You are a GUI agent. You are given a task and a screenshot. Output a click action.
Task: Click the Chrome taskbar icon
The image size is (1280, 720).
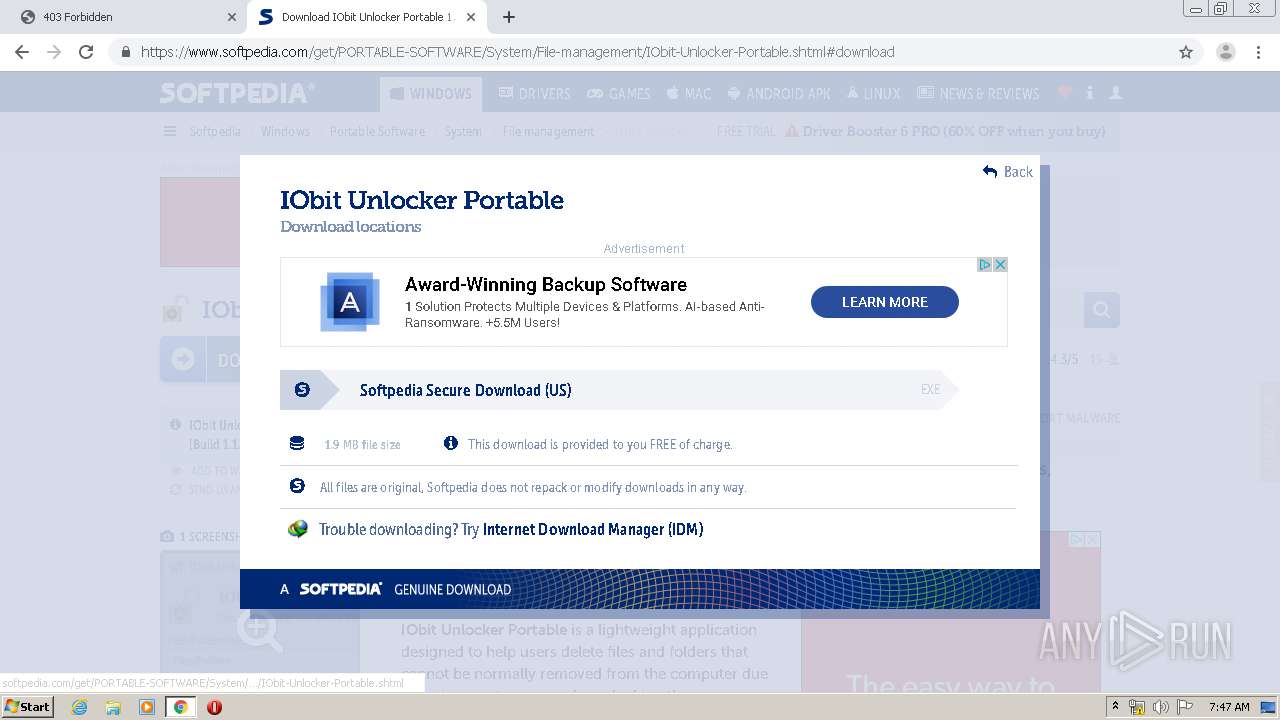click(x=180, y=707)
